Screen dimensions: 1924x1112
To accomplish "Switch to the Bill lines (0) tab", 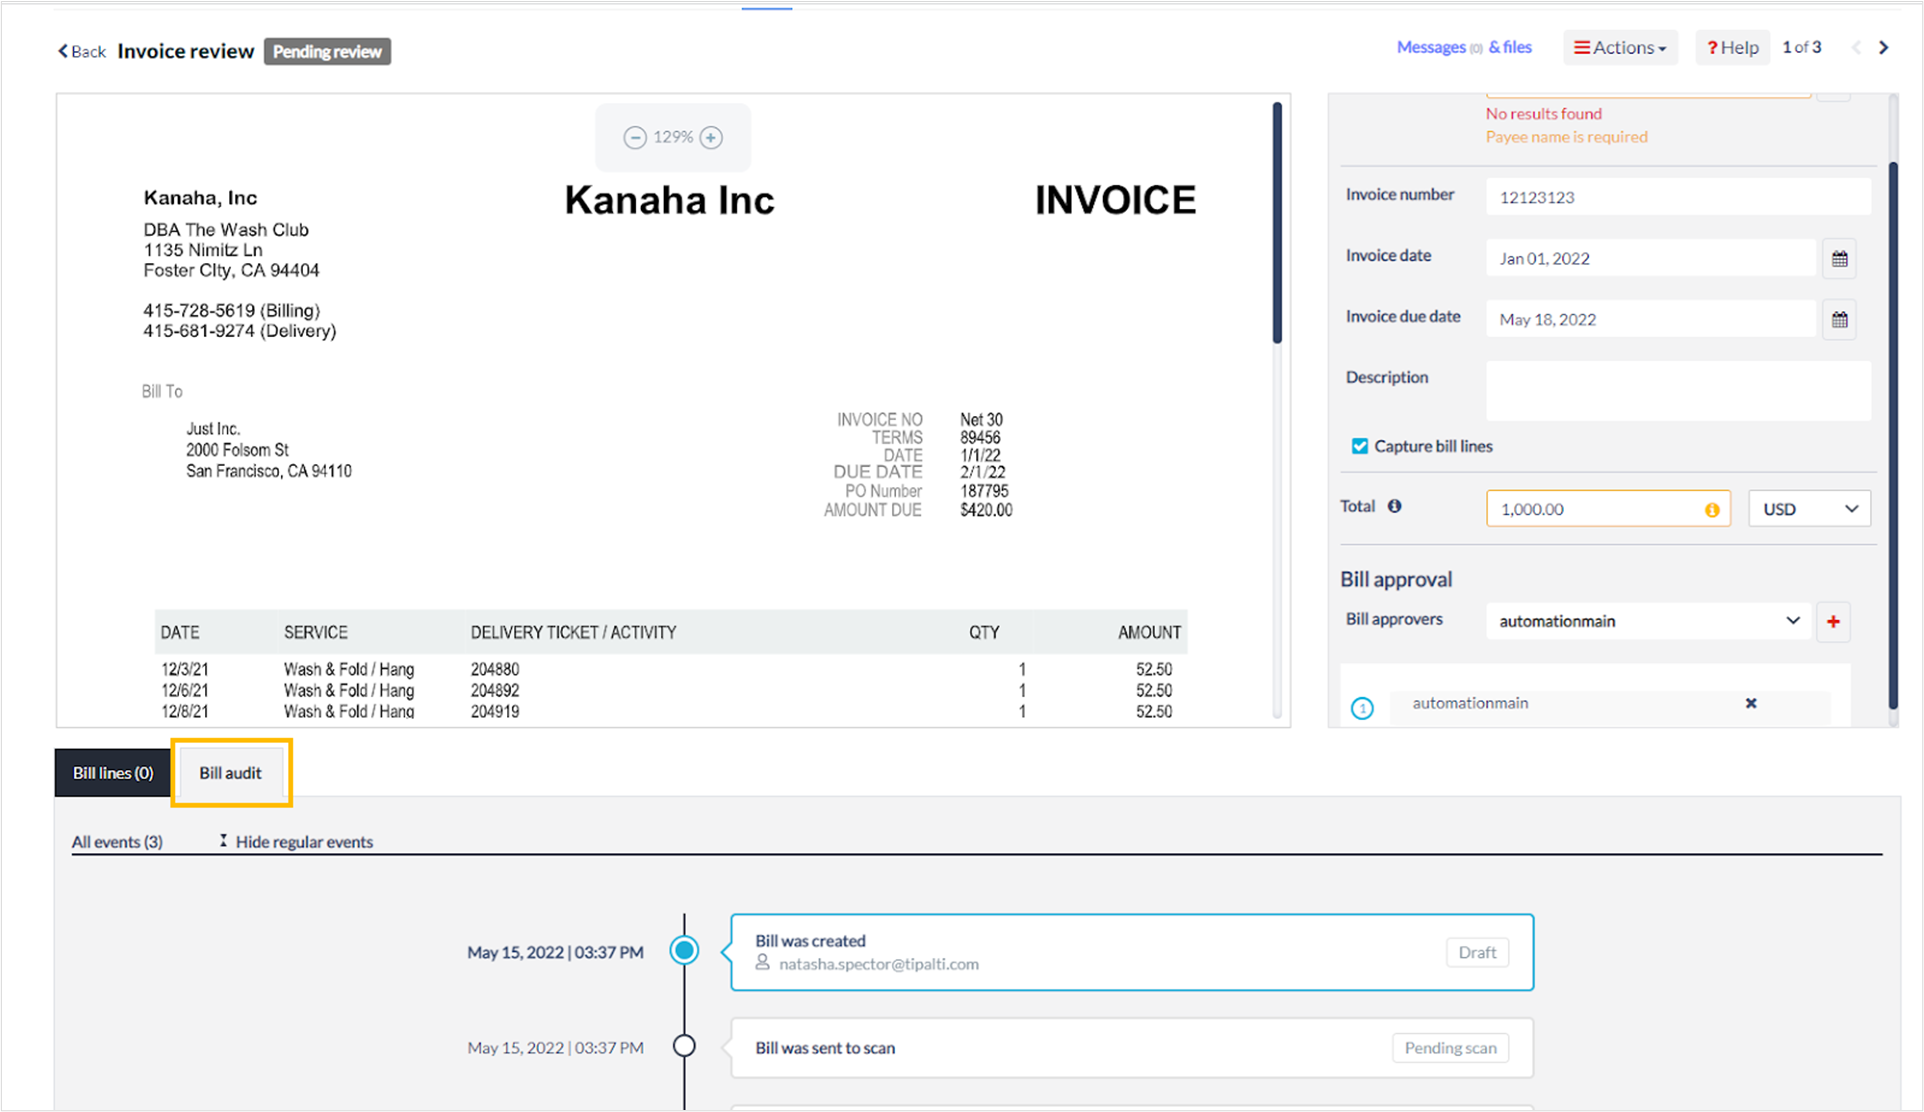I will [x=113, y=773].
